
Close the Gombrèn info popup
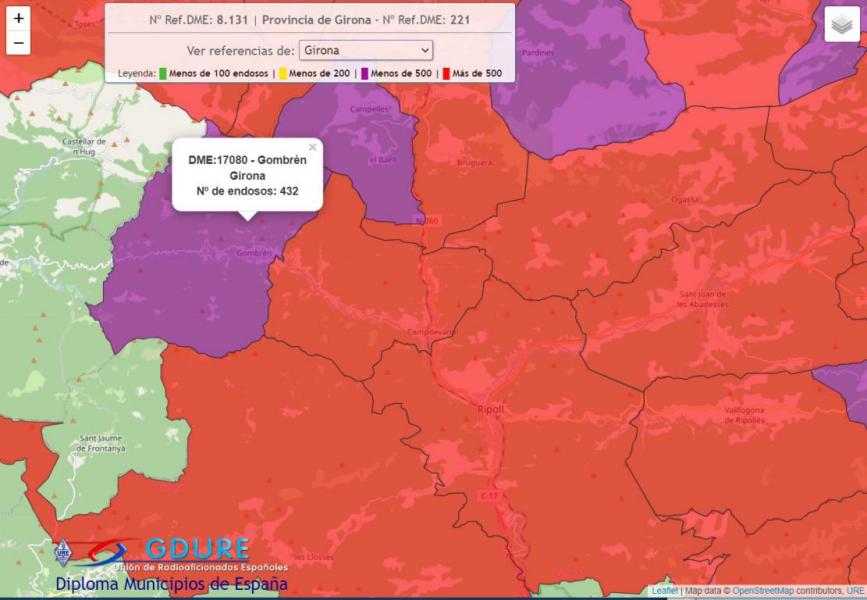coord(312,148)
